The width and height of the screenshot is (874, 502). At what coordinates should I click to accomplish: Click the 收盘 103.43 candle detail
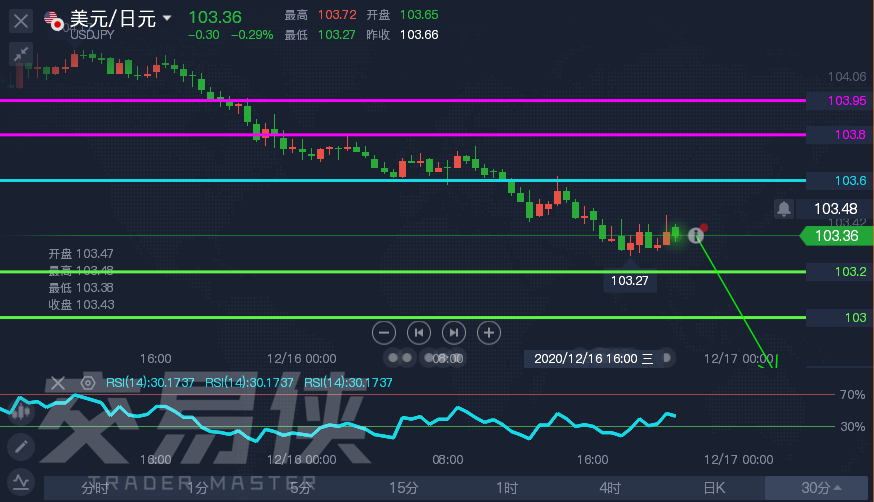pos(81,305)
